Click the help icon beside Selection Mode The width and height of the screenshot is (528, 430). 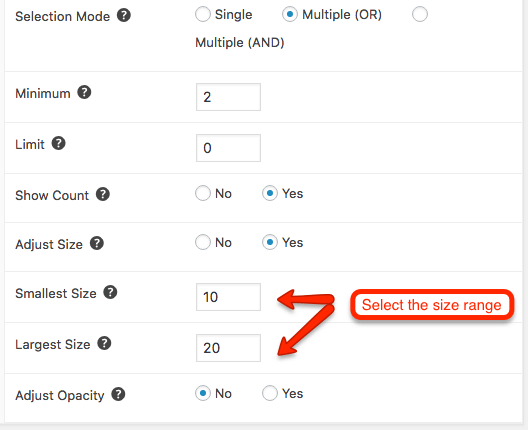(124, 15)
